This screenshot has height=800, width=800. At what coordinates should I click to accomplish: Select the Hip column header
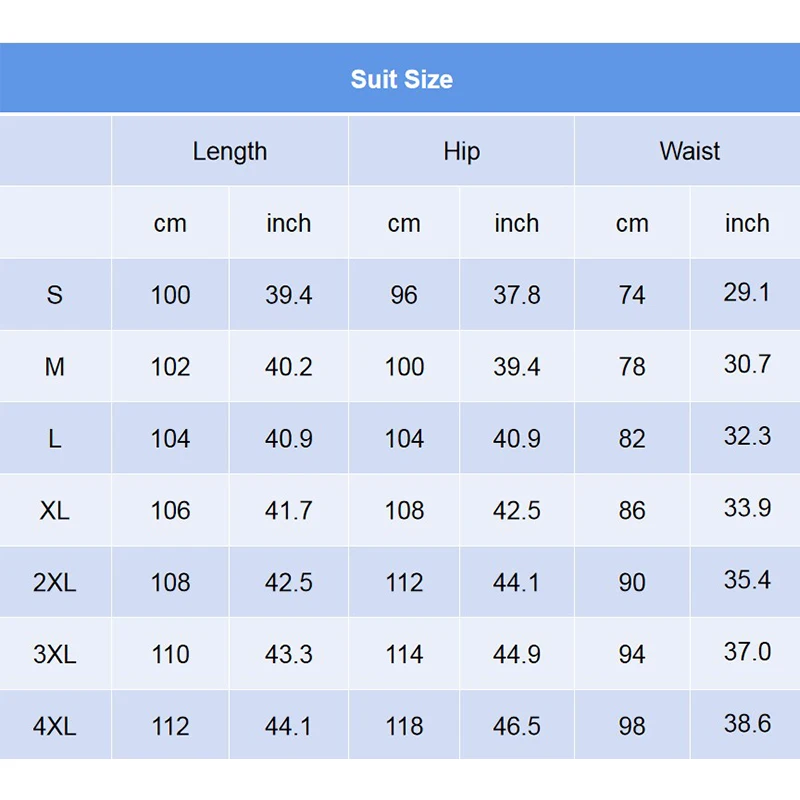[x=461, y=152]
